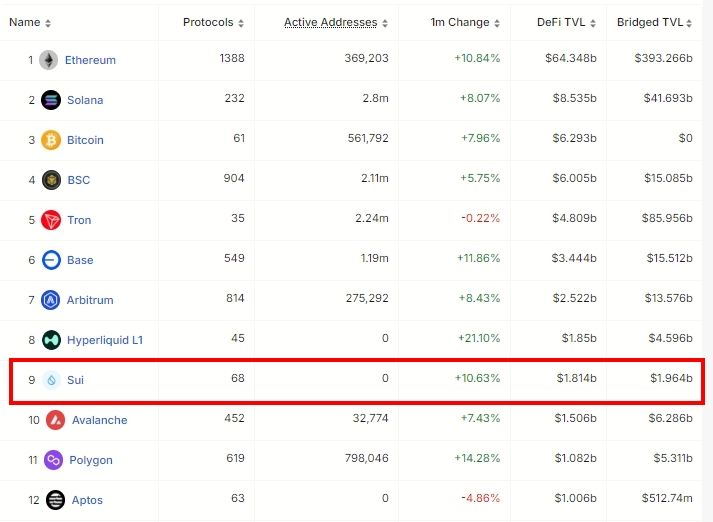Open the Aptos chain link

click(86, 500)
